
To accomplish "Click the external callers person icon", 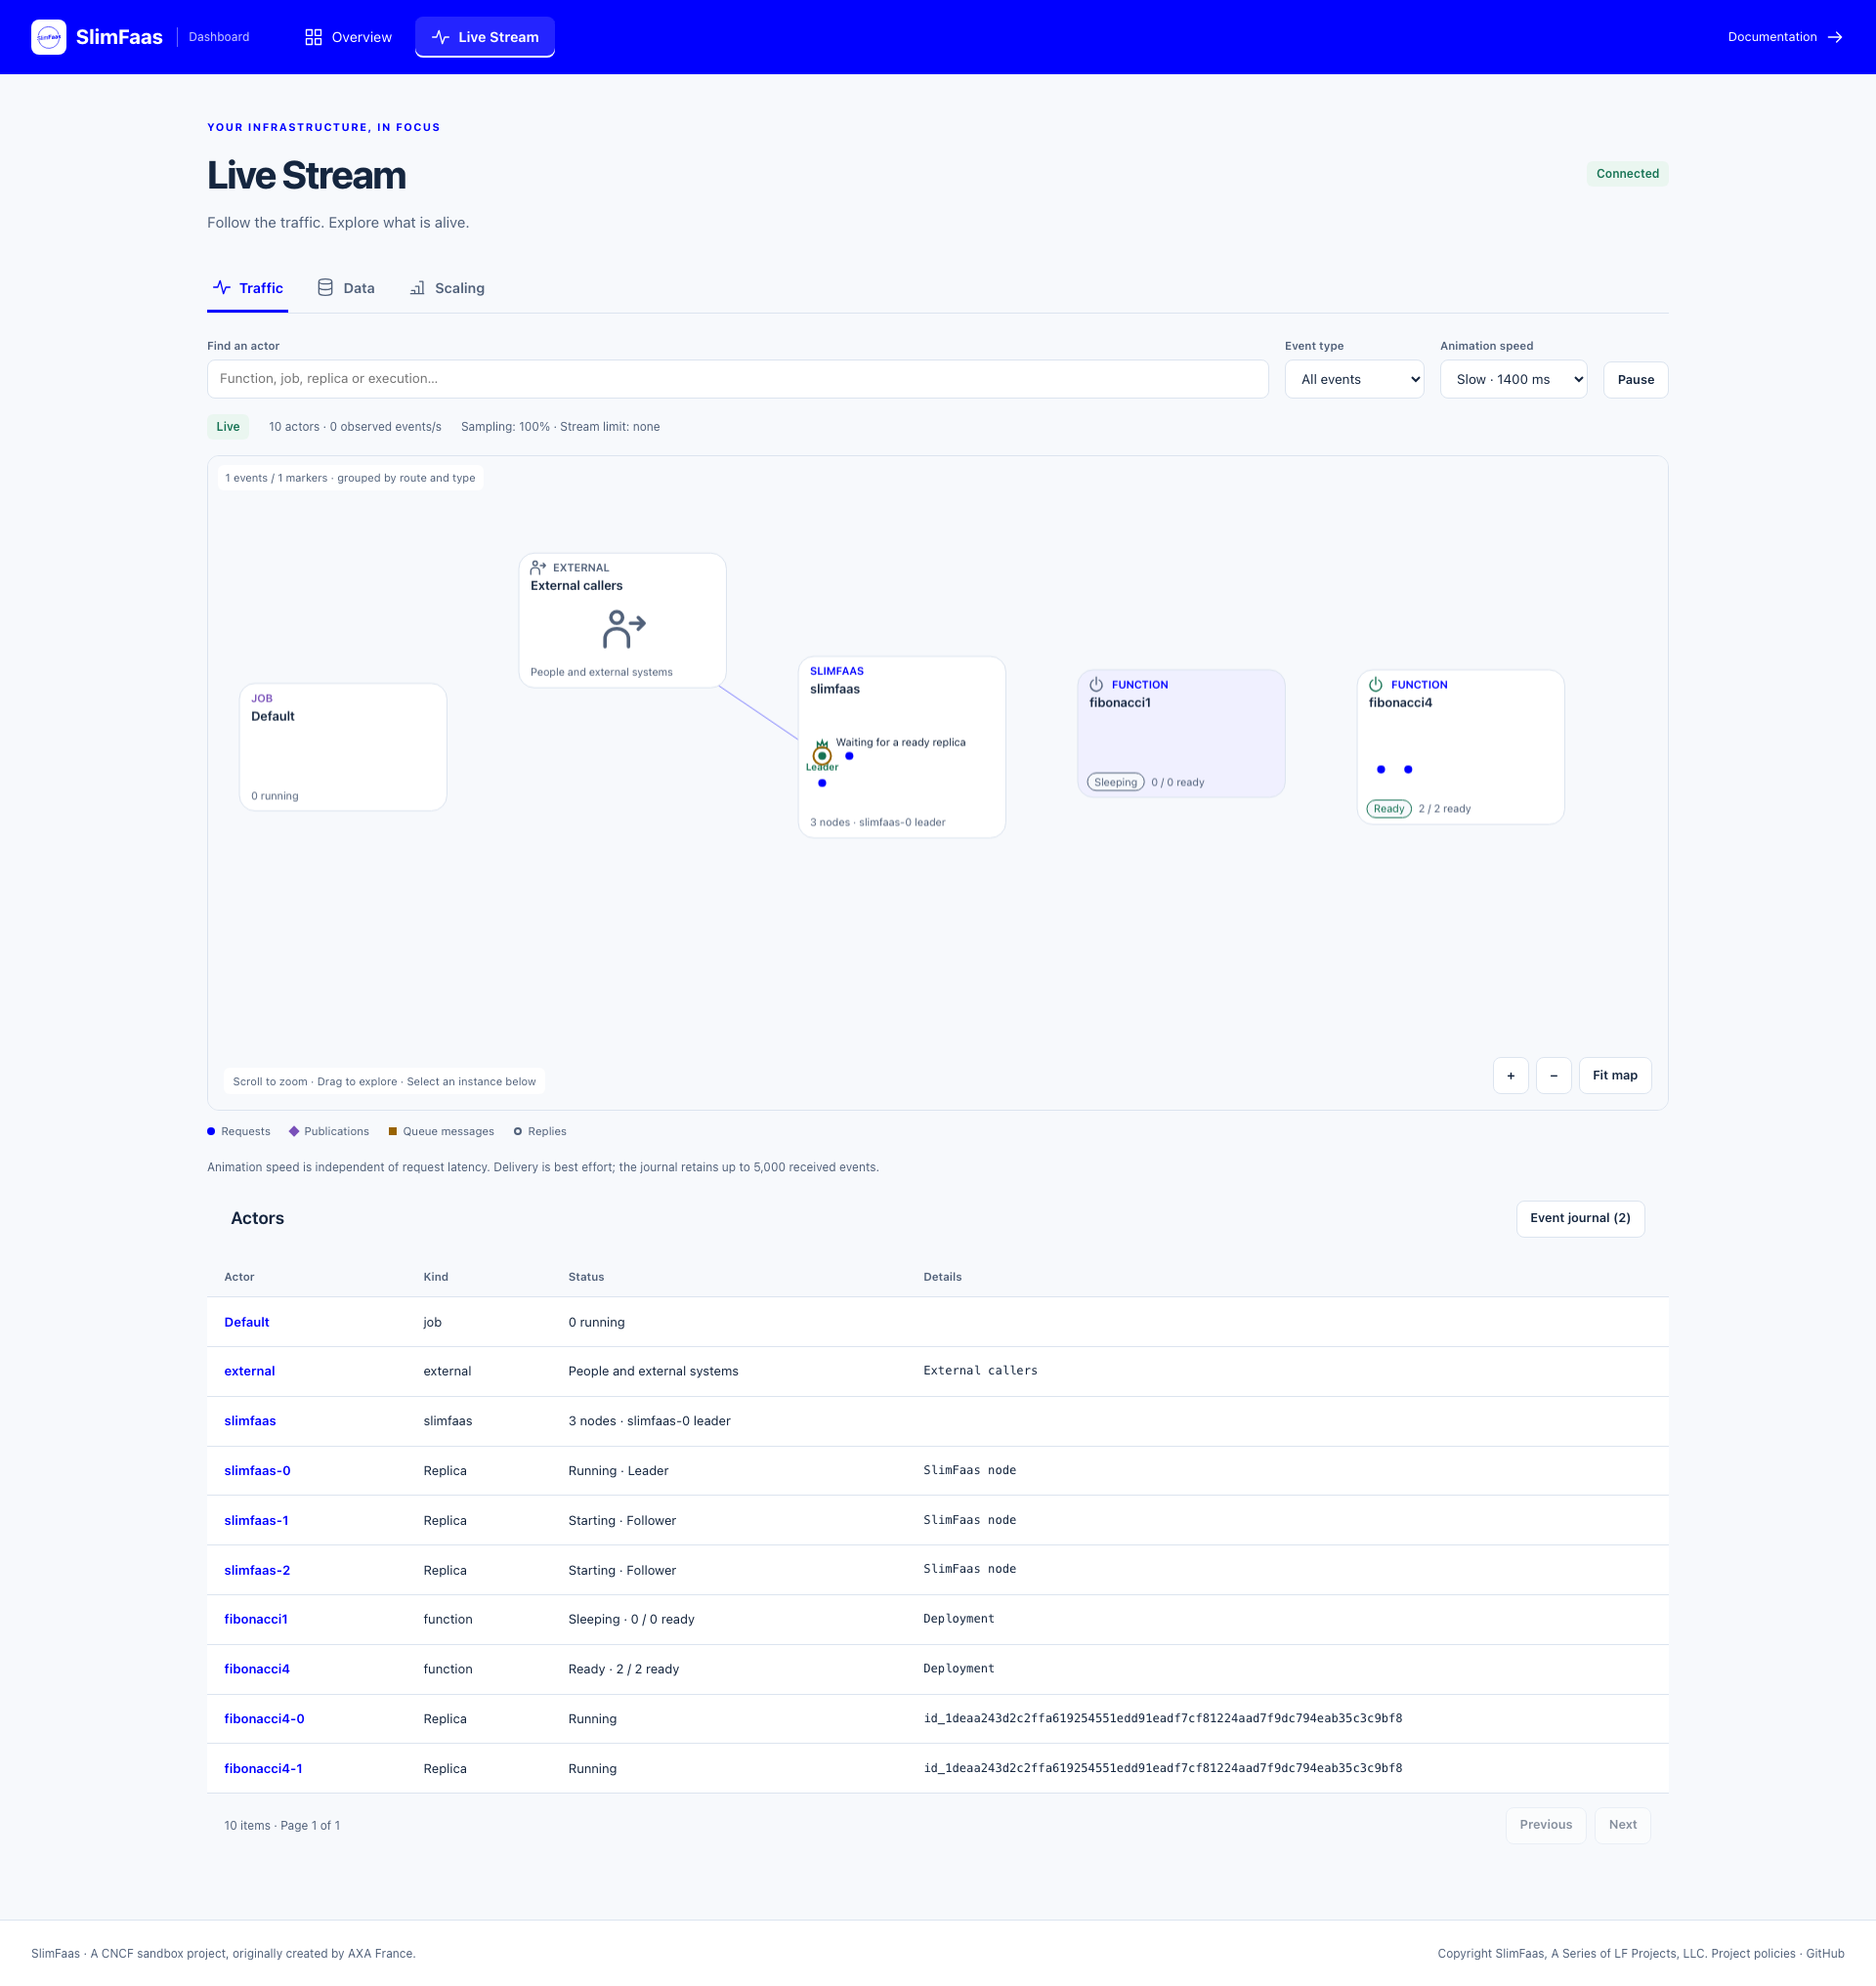I will tap(624, 629).
